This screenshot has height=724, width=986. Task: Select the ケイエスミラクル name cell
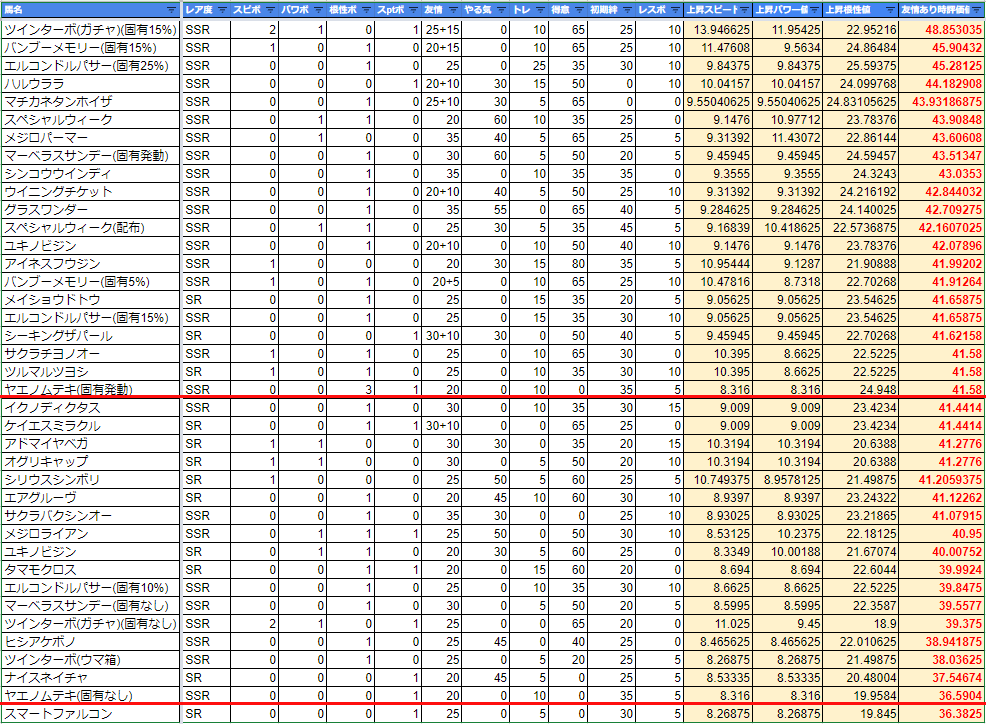pos(91,426)
